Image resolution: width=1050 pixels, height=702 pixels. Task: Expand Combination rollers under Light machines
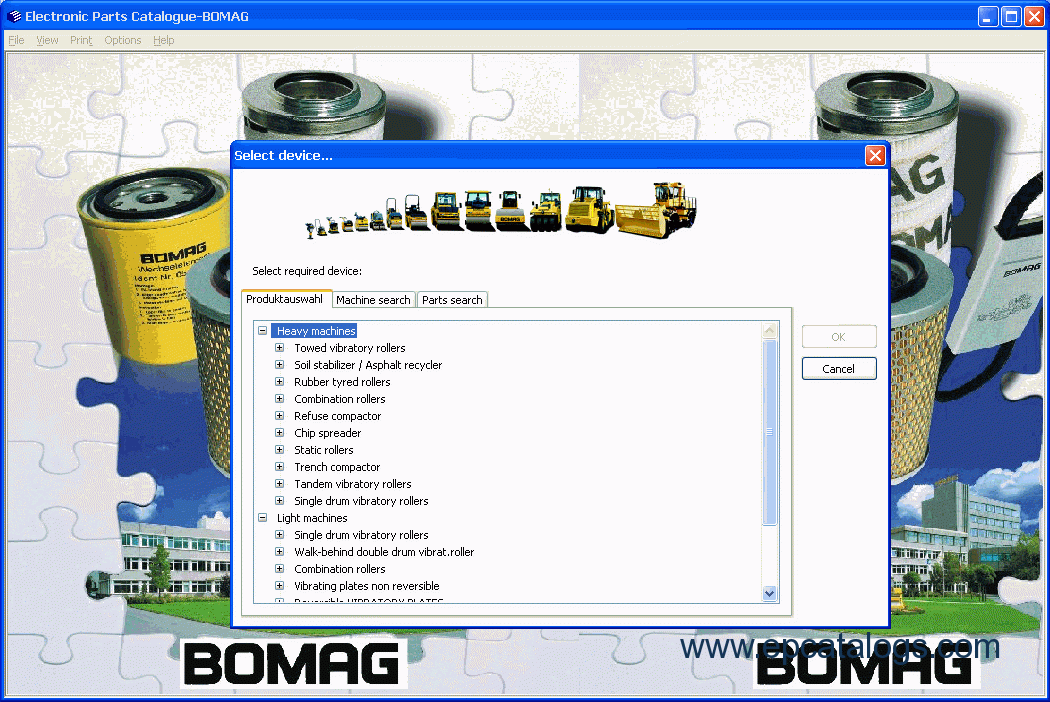tap(280, 569)
